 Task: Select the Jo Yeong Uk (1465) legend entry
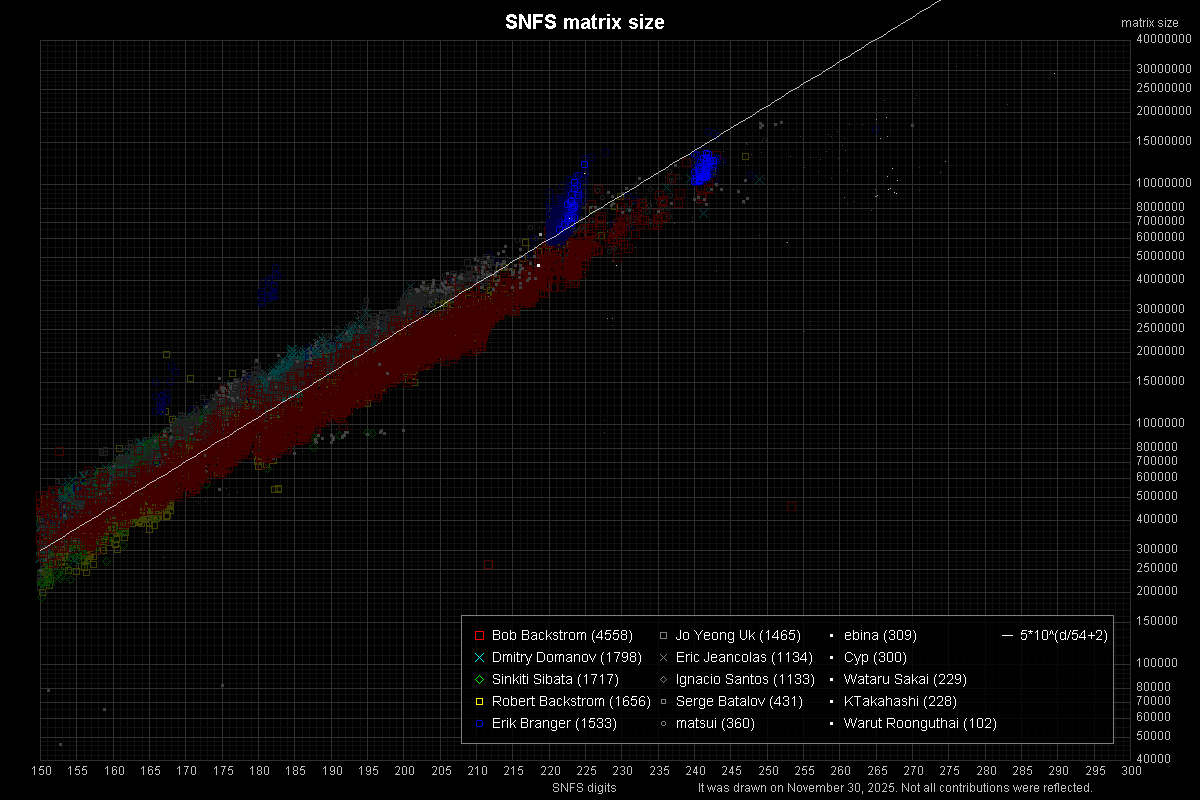[738, 635]
